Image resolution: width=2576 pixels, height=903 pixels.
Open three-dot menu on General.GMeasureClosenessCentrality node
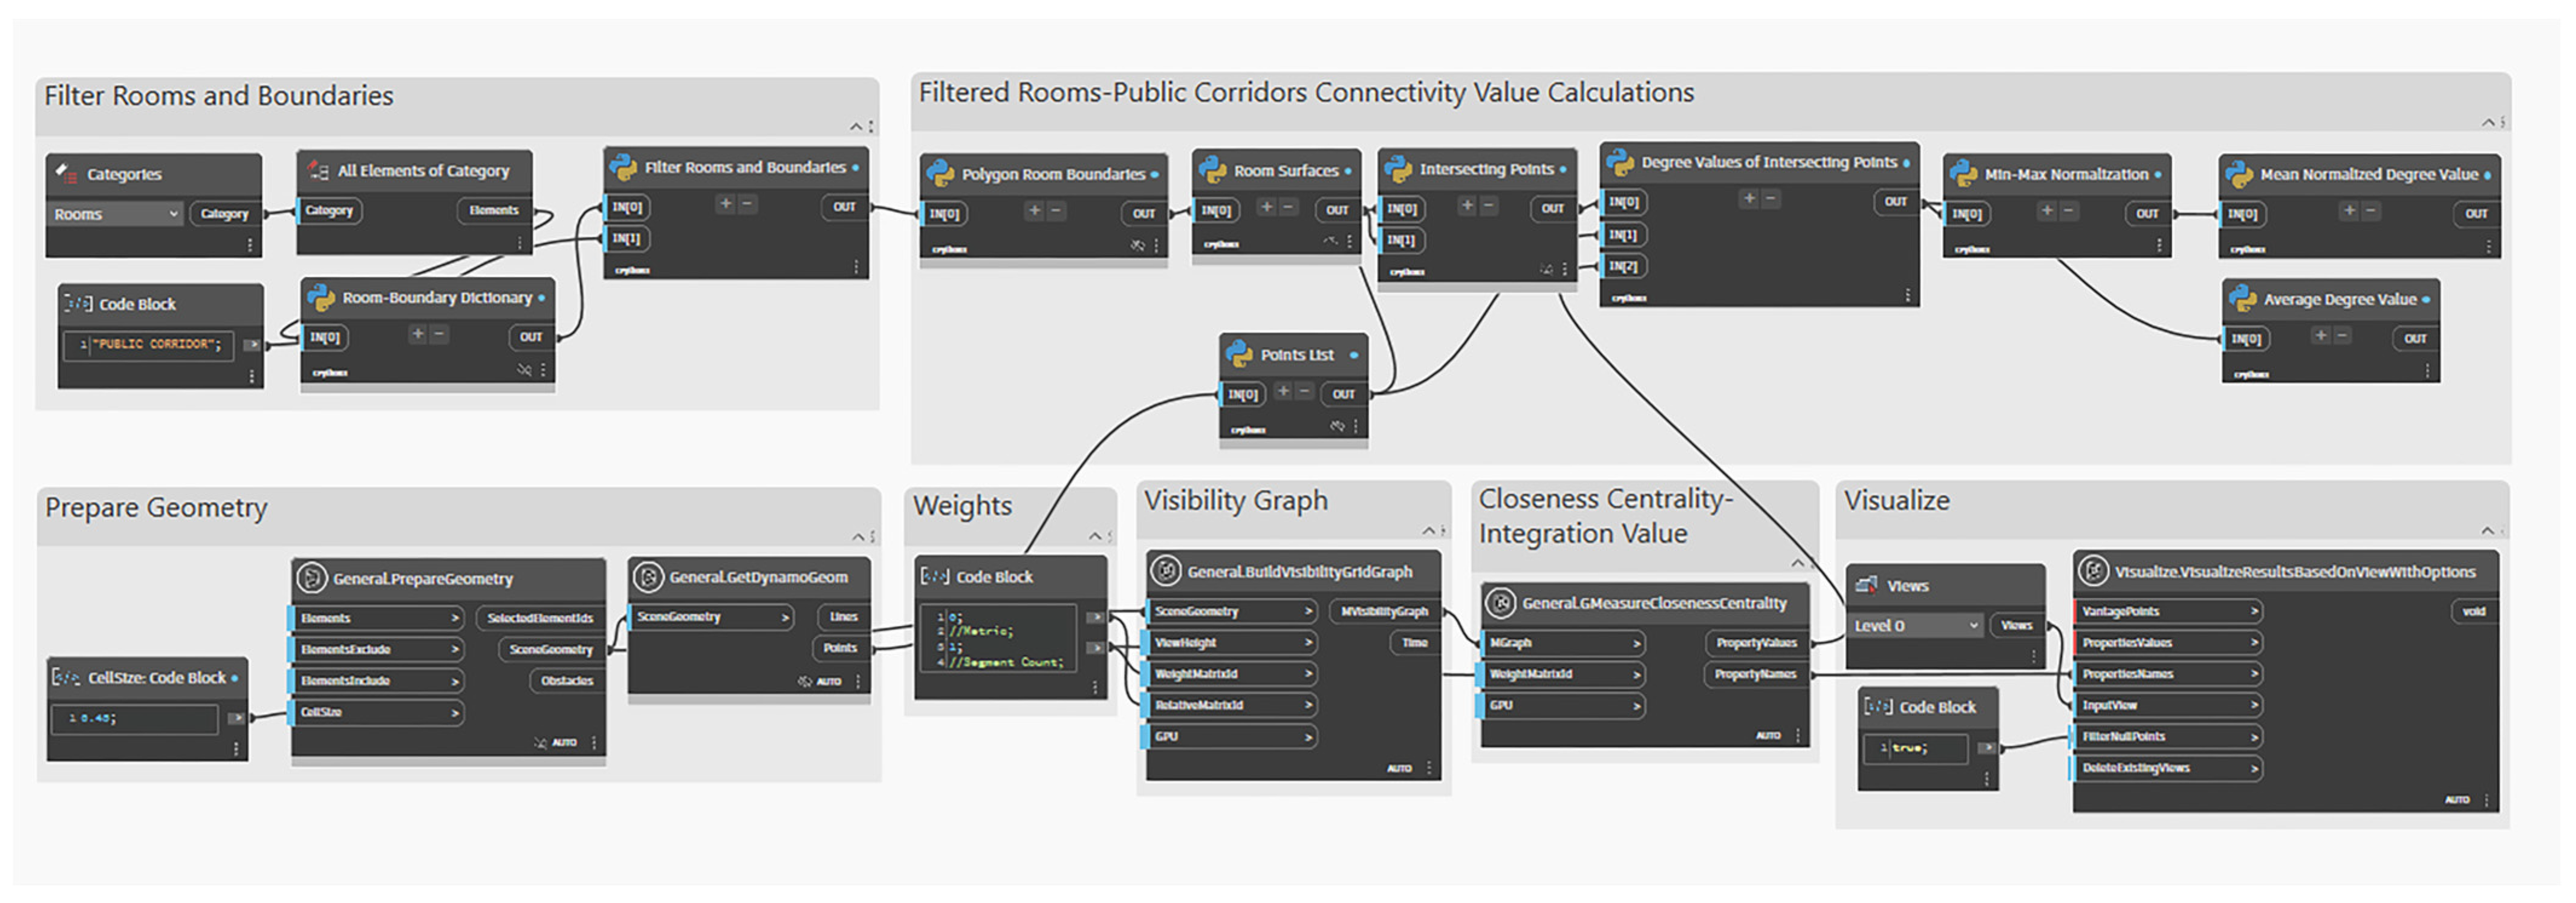click(x=1797, y=735)
